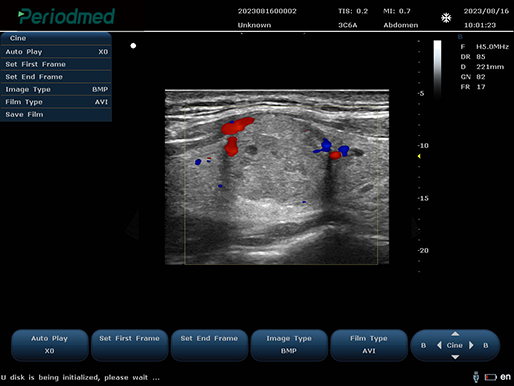The image size is (514, 386).
Task: Click the bottom Film Type AVI button
Action: coord(369,345)
